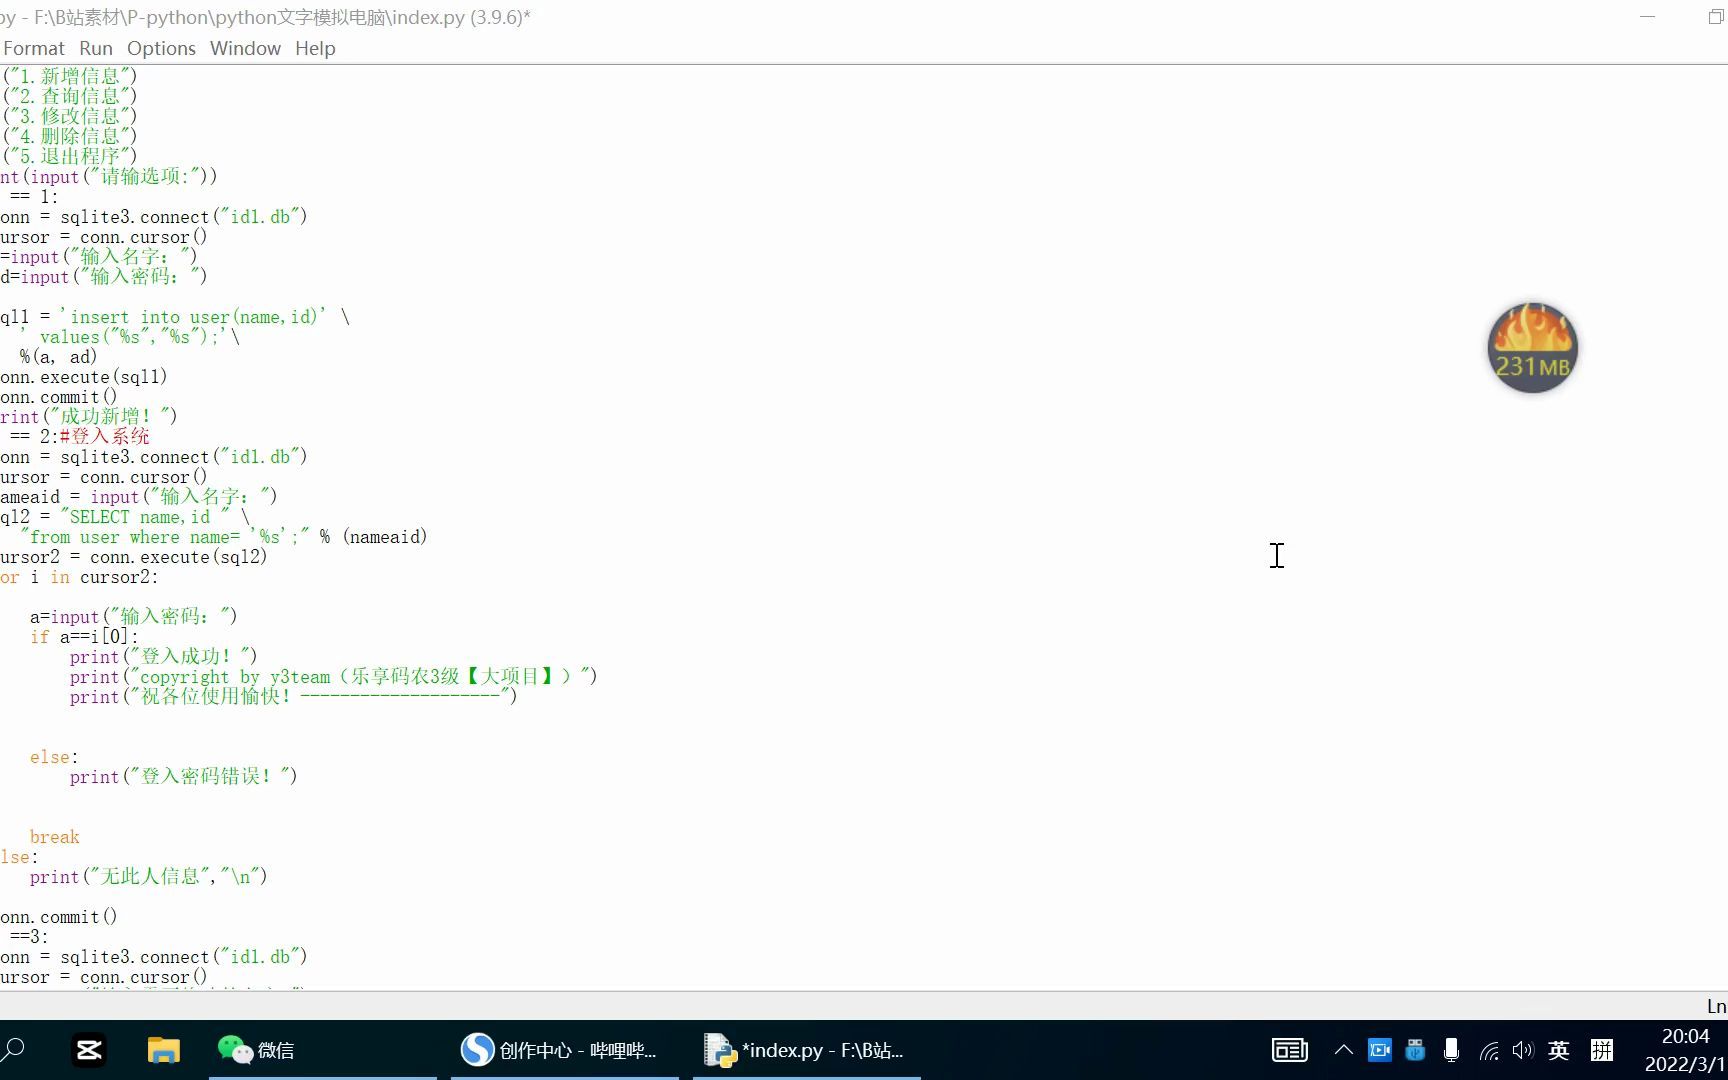Image resolution: width=1728 pixels, height=1080 pixels.
Task: Switch to the index.py IDLE window
Action: point(805,1050)
